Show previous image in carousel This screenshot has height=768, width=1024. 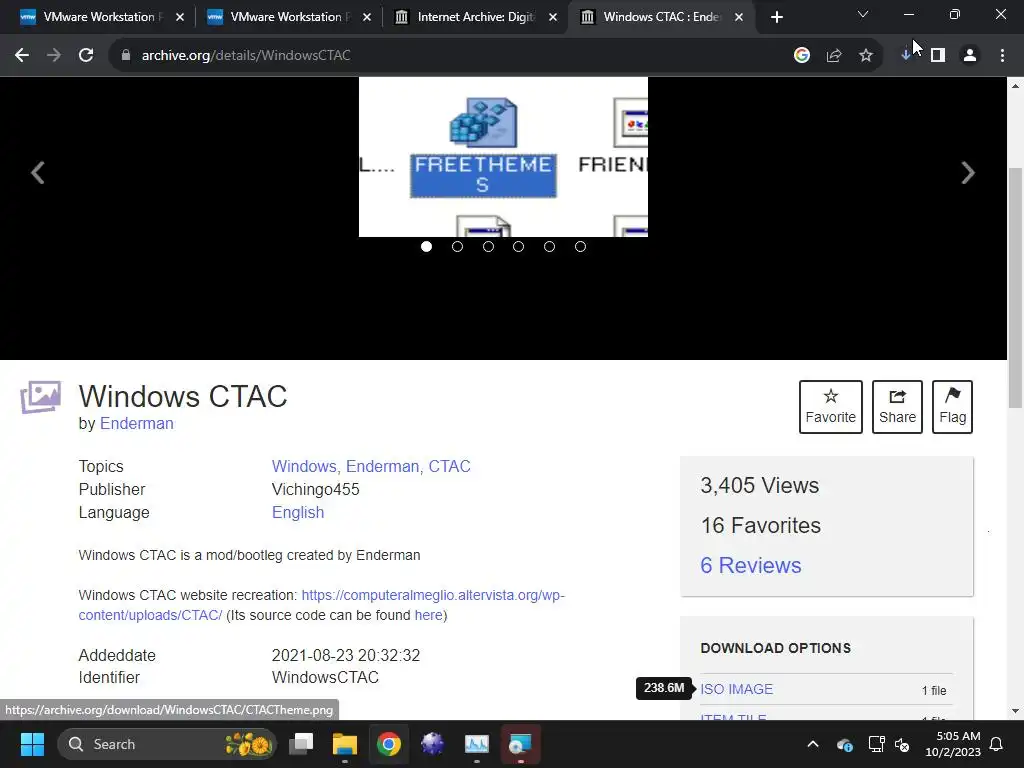pos(38,173)
